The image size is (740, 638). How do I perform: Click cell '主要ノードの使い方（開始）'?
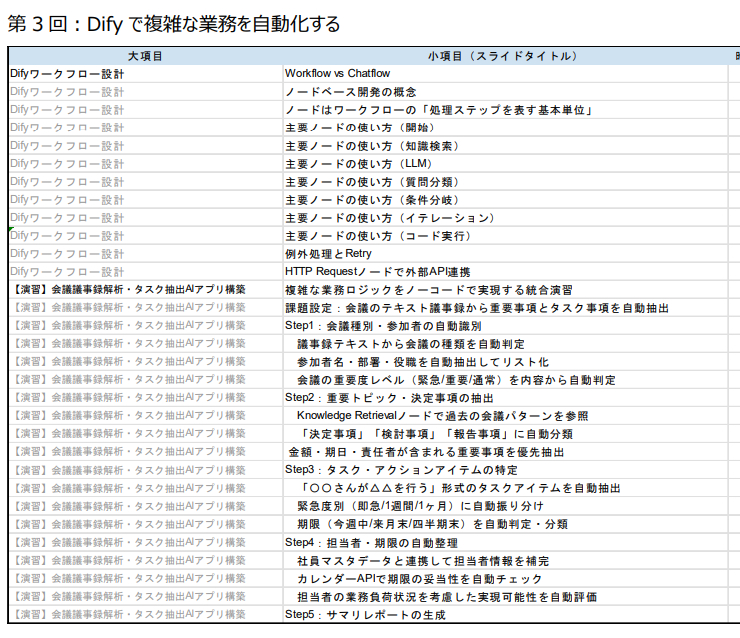click(x=360, y=128)
